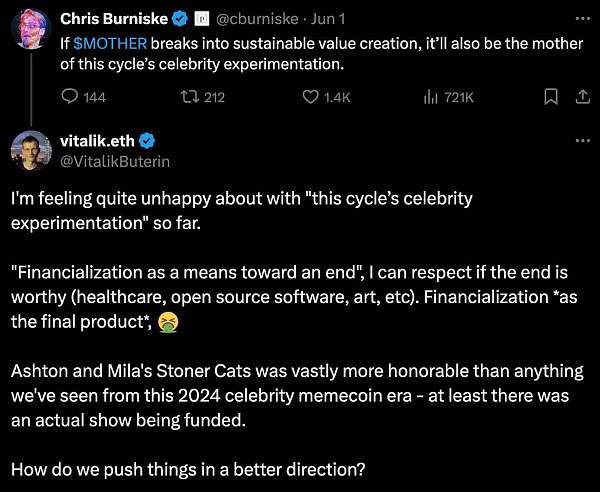Share Chris Burniske's tweet

581,97
